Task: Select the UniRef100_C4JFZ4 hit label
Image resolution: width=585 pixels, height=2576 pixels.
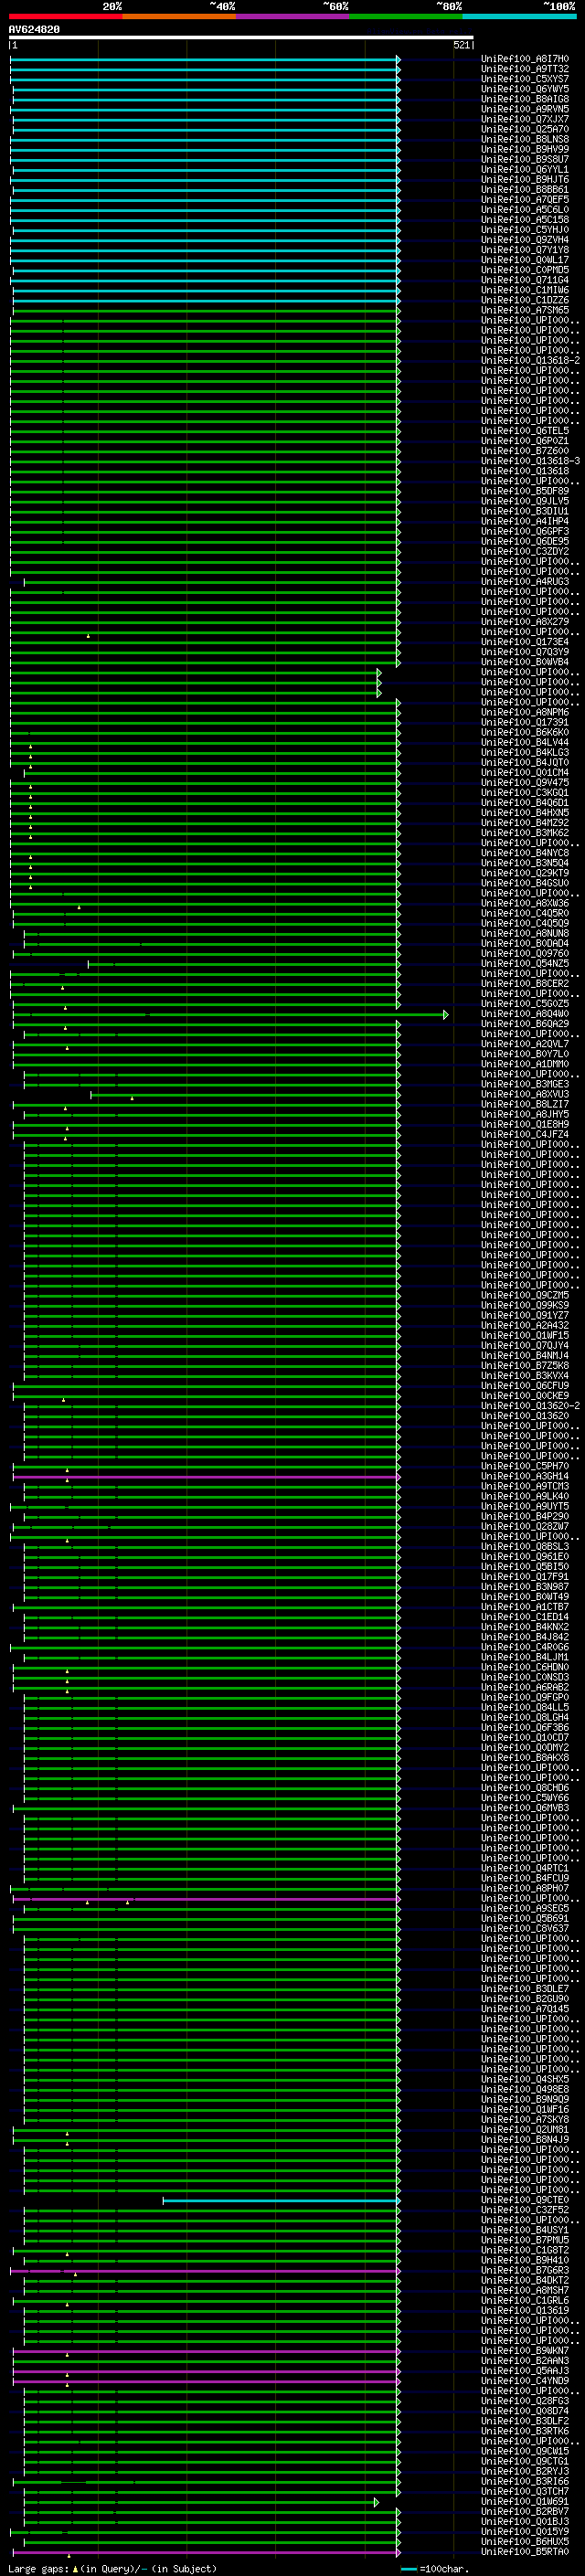Action: pos(525,1134)
